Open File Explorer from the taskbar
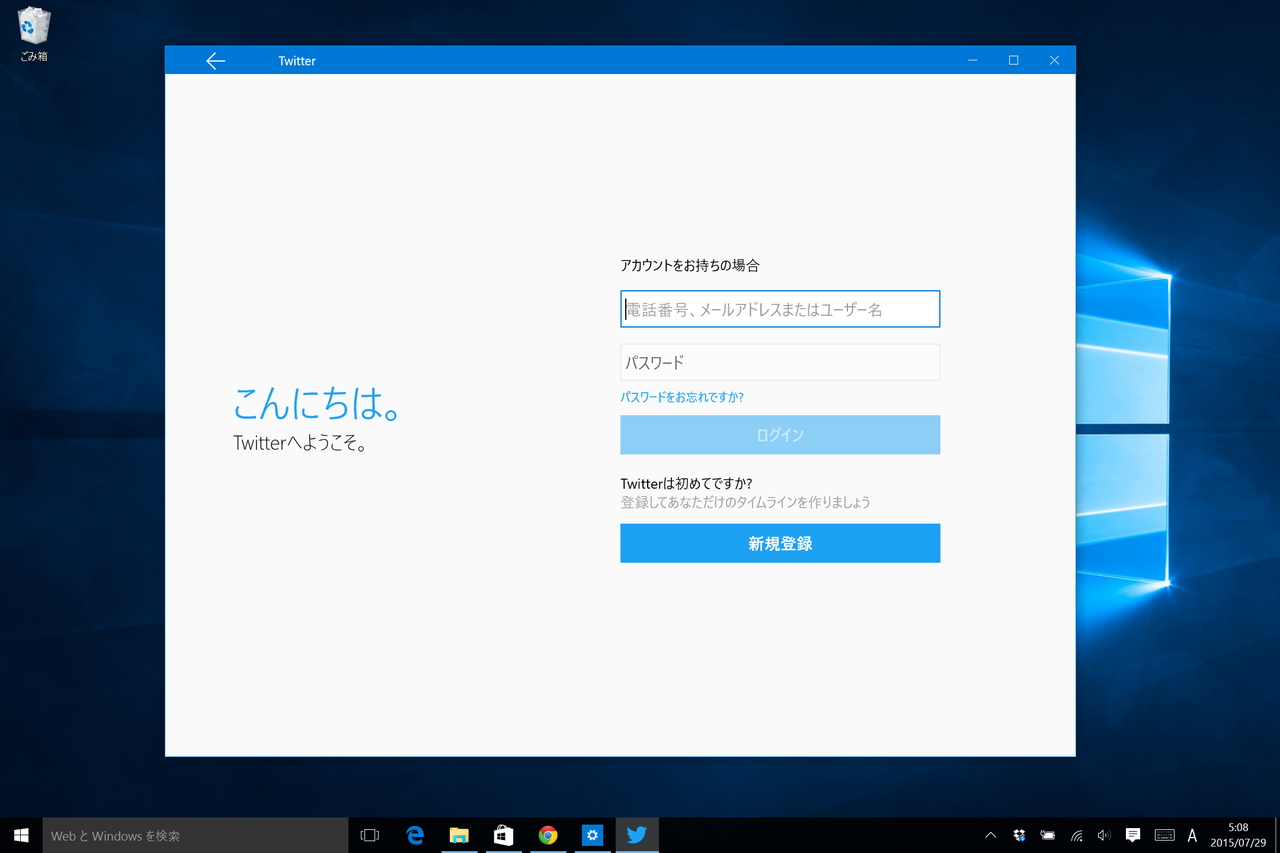The image size is (1280, 853). (459, 835)
